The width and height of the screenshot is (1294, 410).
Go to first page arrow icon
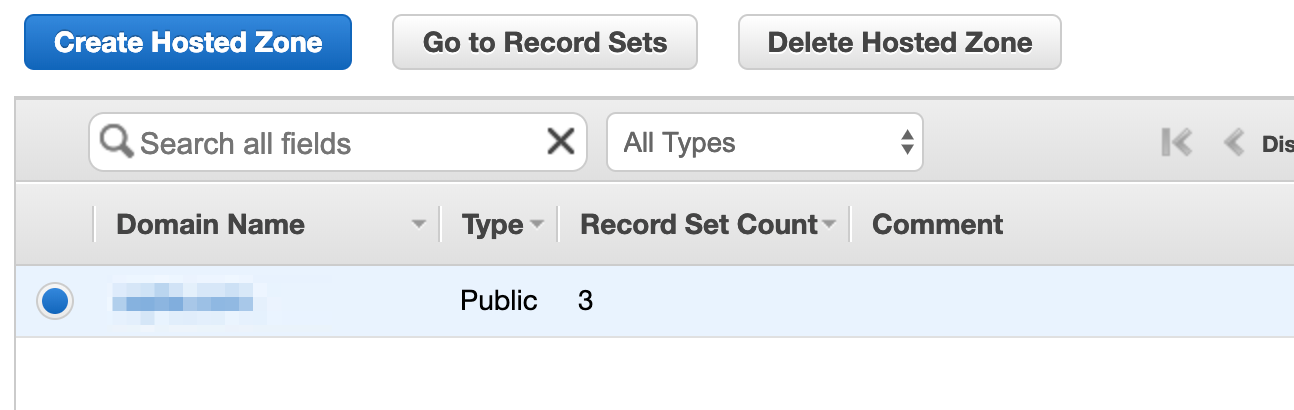coord(1176,143)
